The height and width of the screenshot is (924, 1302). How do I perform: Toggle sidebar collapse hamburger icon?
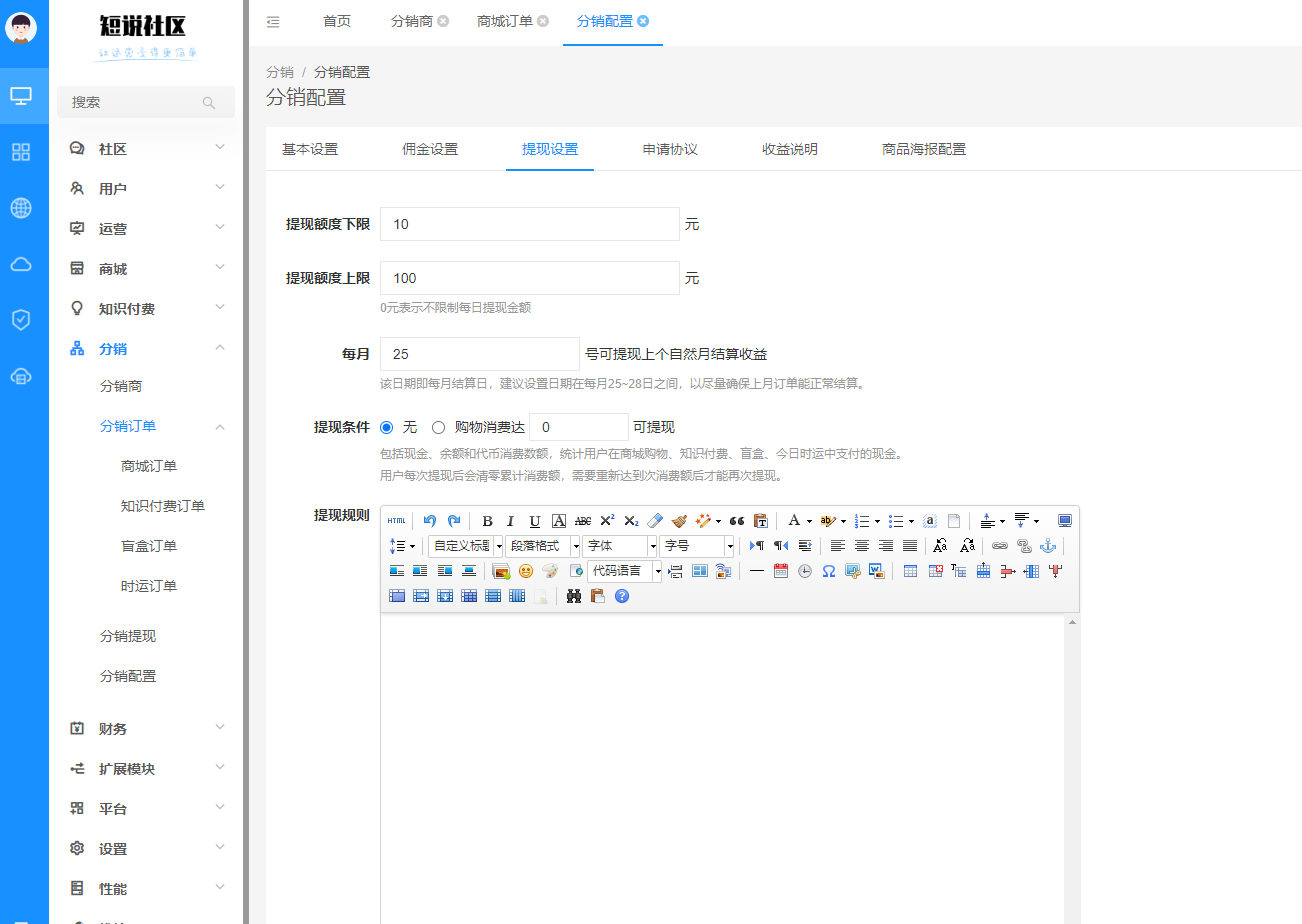click(273, 21)
